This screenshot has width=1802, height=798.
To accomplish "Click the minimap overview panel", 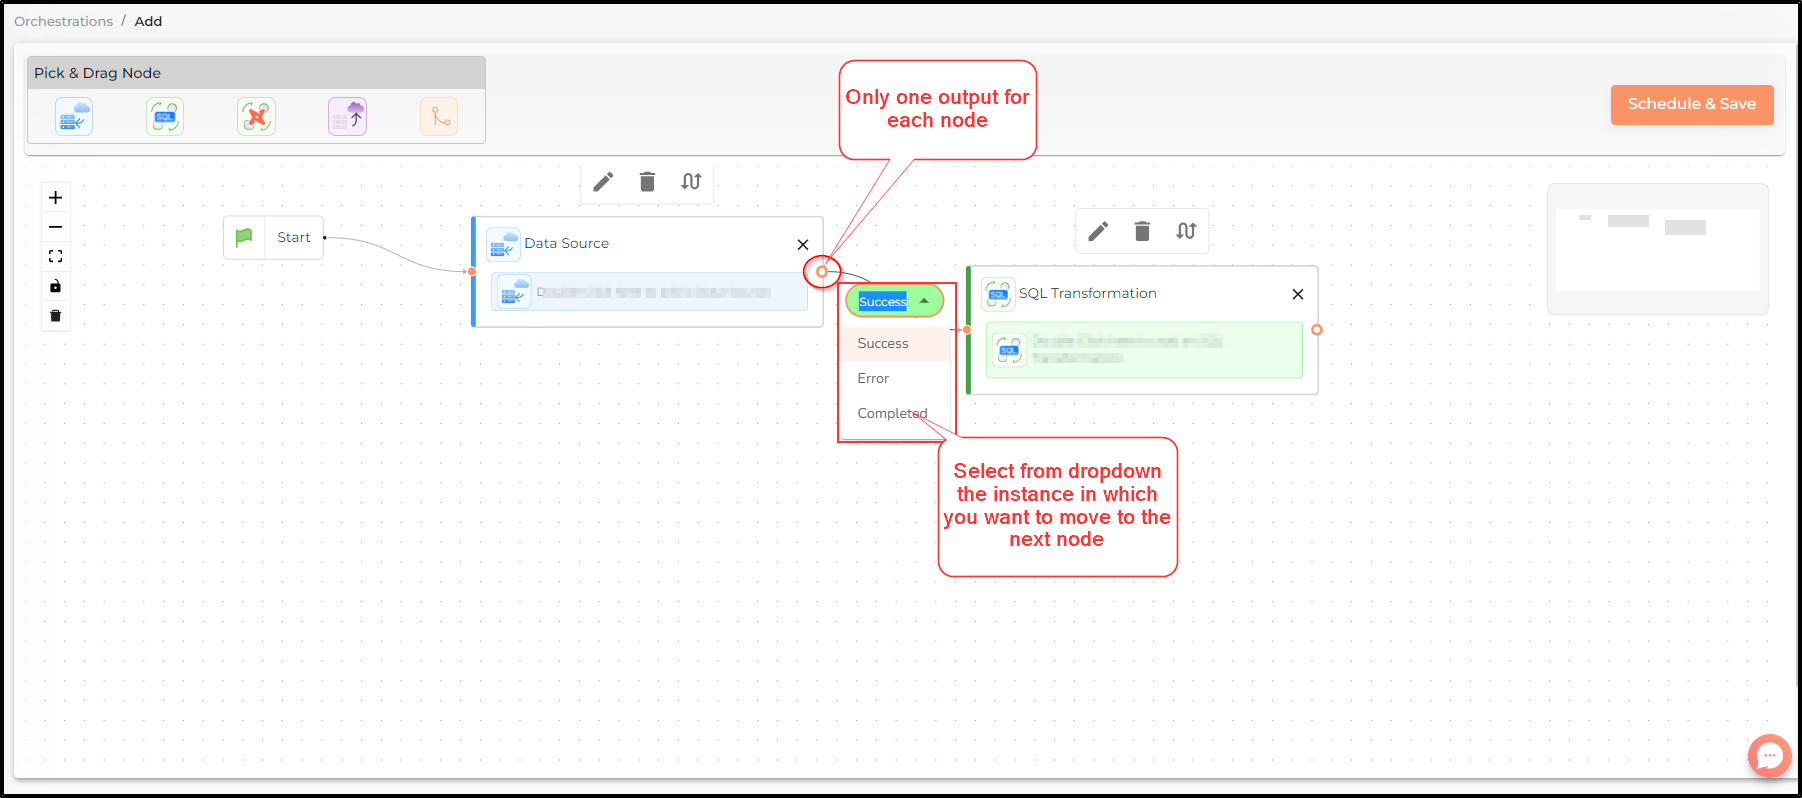I will click(x=1658, y=249).
